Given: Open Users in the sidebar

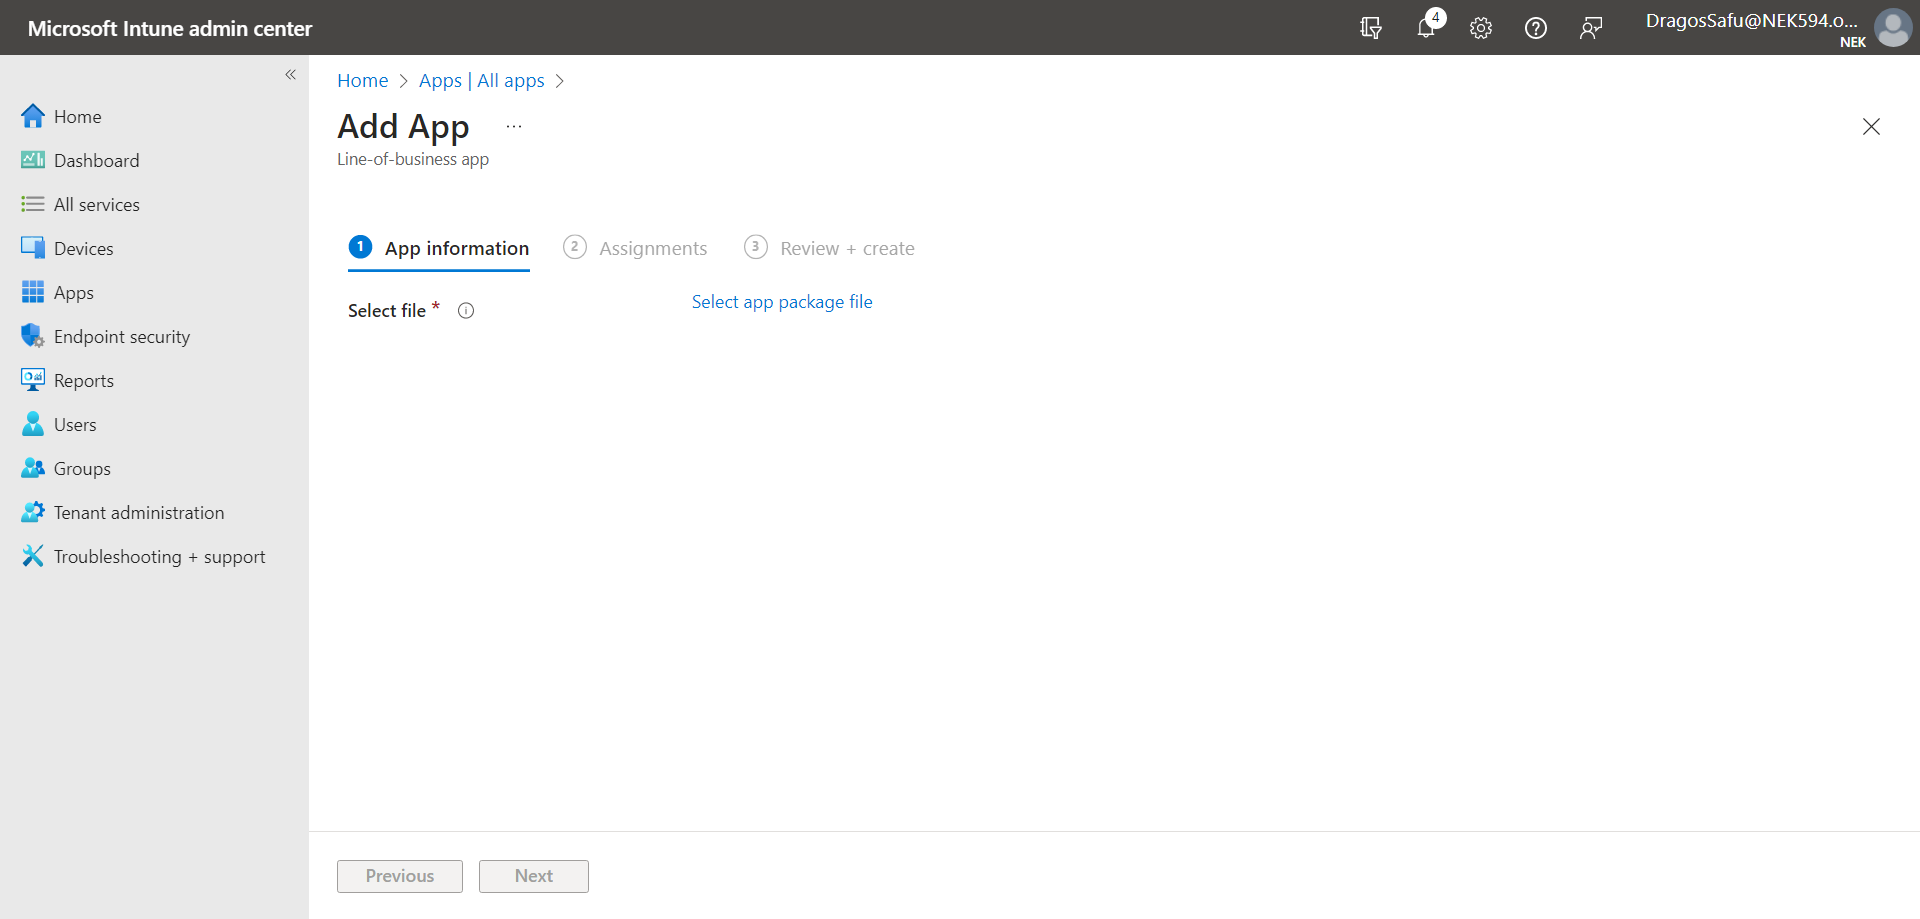Looking at the screenshot, I should (x=75, y=425).
